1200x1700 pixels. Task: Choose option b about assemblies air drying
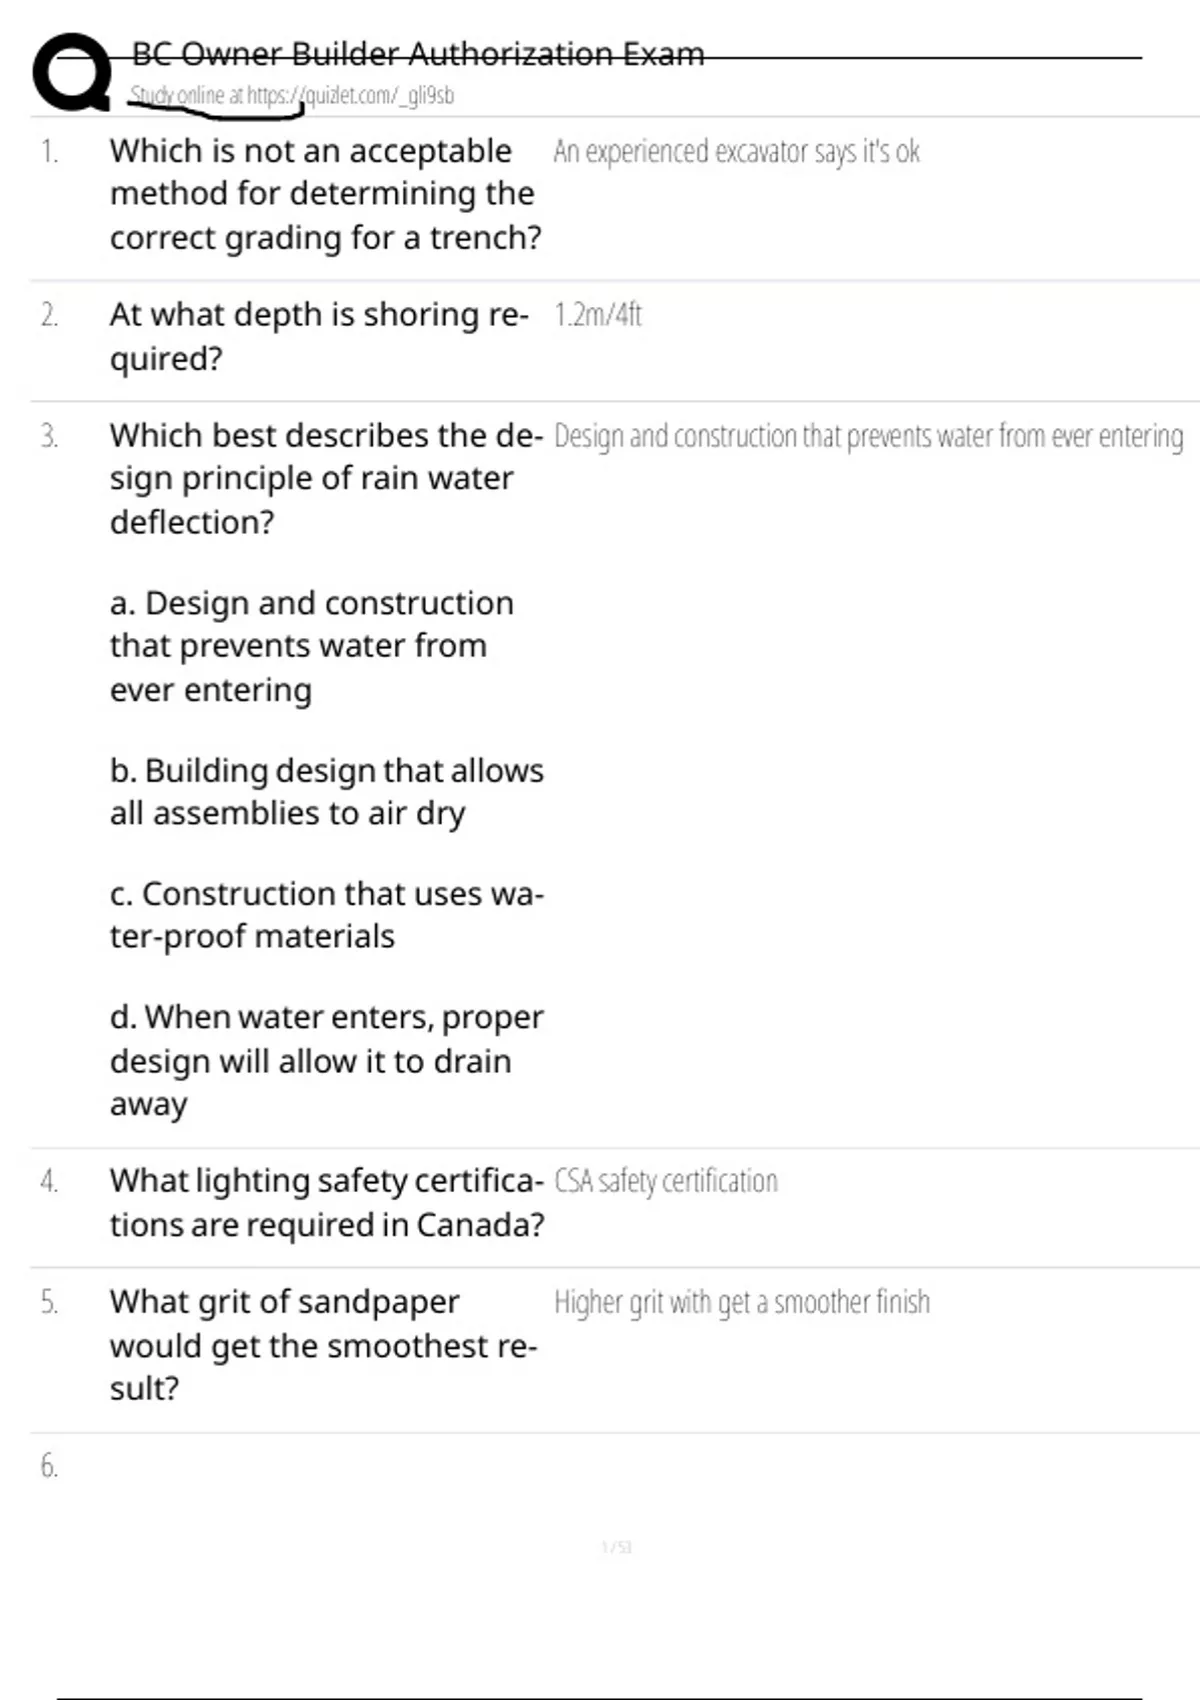click(x=326, y=792)
